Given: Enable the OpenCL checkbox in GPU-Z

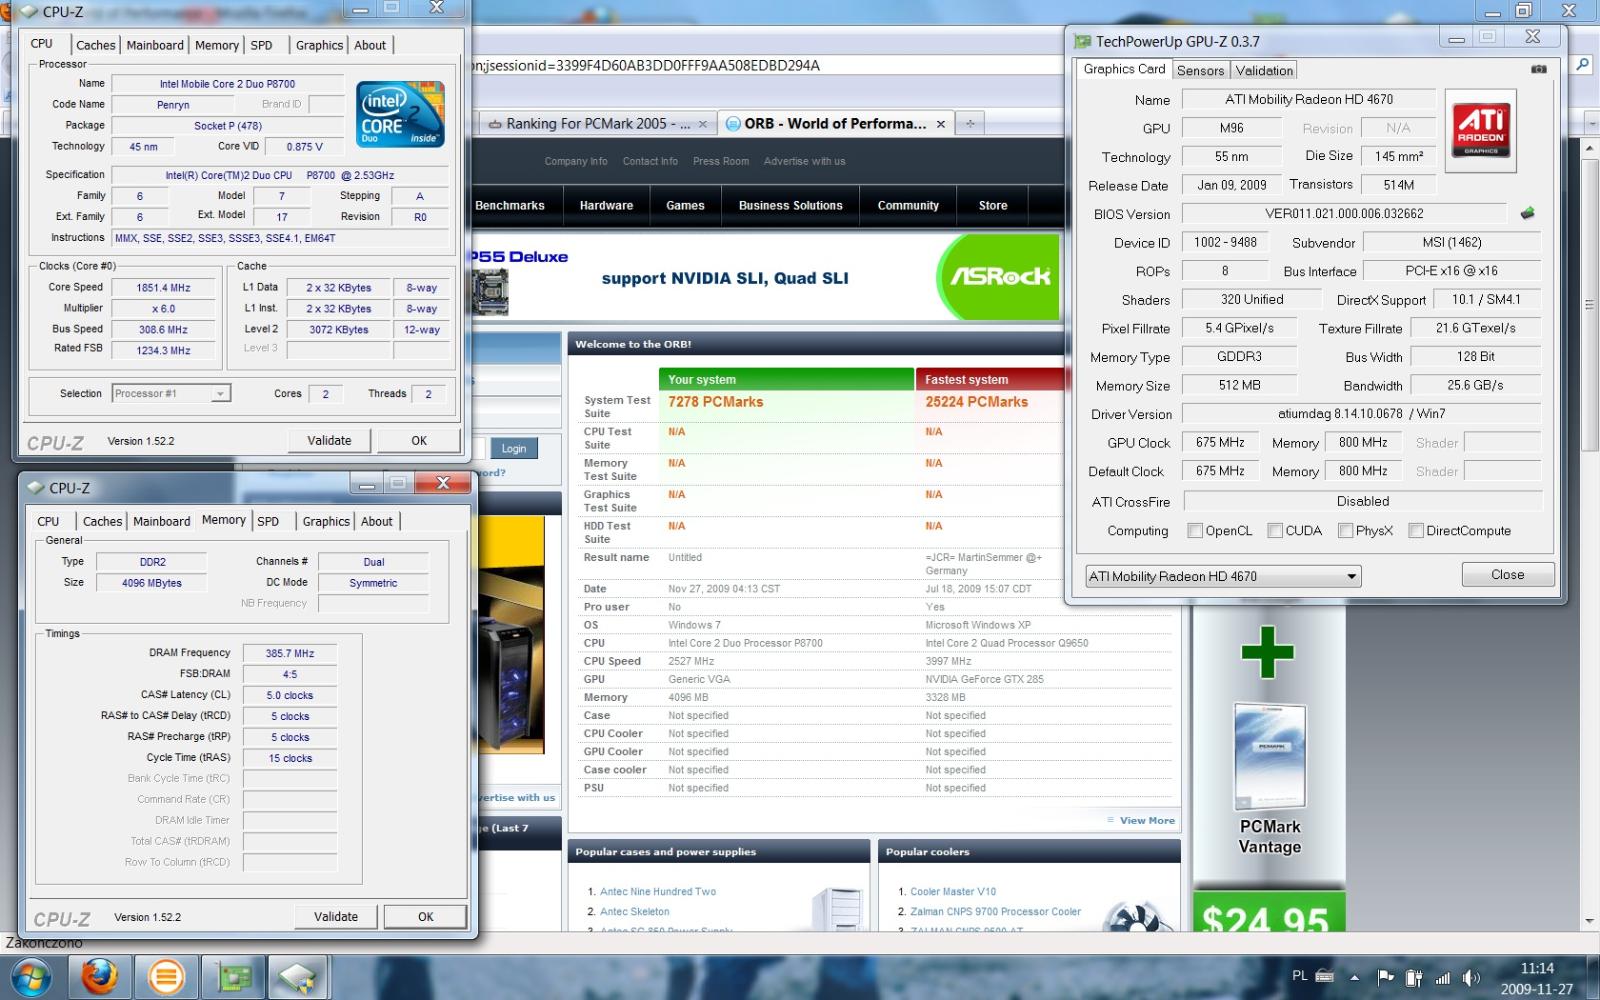Looking at the screenshot, I should click(x=1195, y=531).
